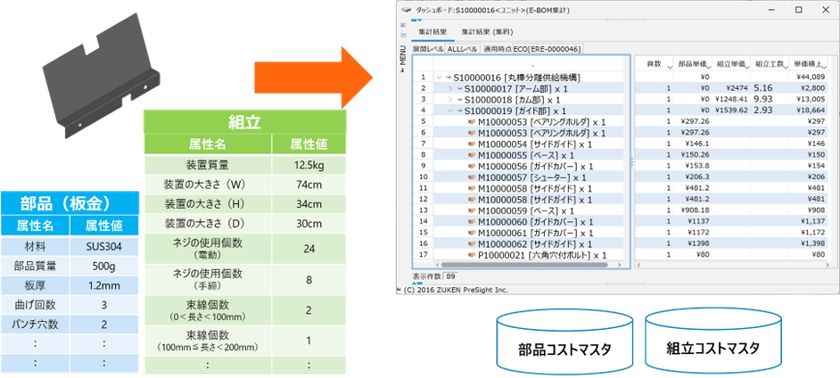Expand the S10000017 アーム部 node
The image size is (840, 378).
(450, 89)
